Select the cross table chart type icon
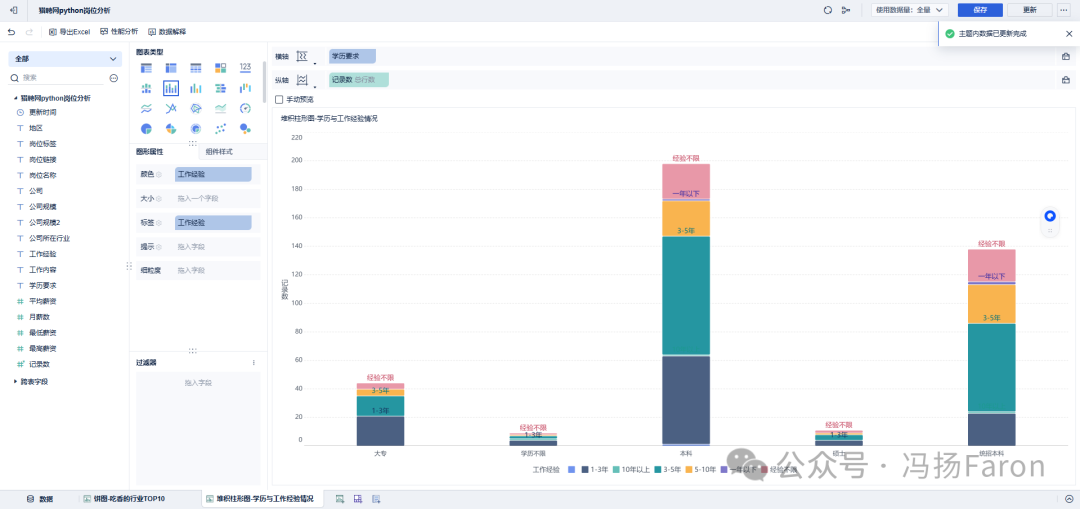Viewport: 1080px width, 509px height. point(171,67)
